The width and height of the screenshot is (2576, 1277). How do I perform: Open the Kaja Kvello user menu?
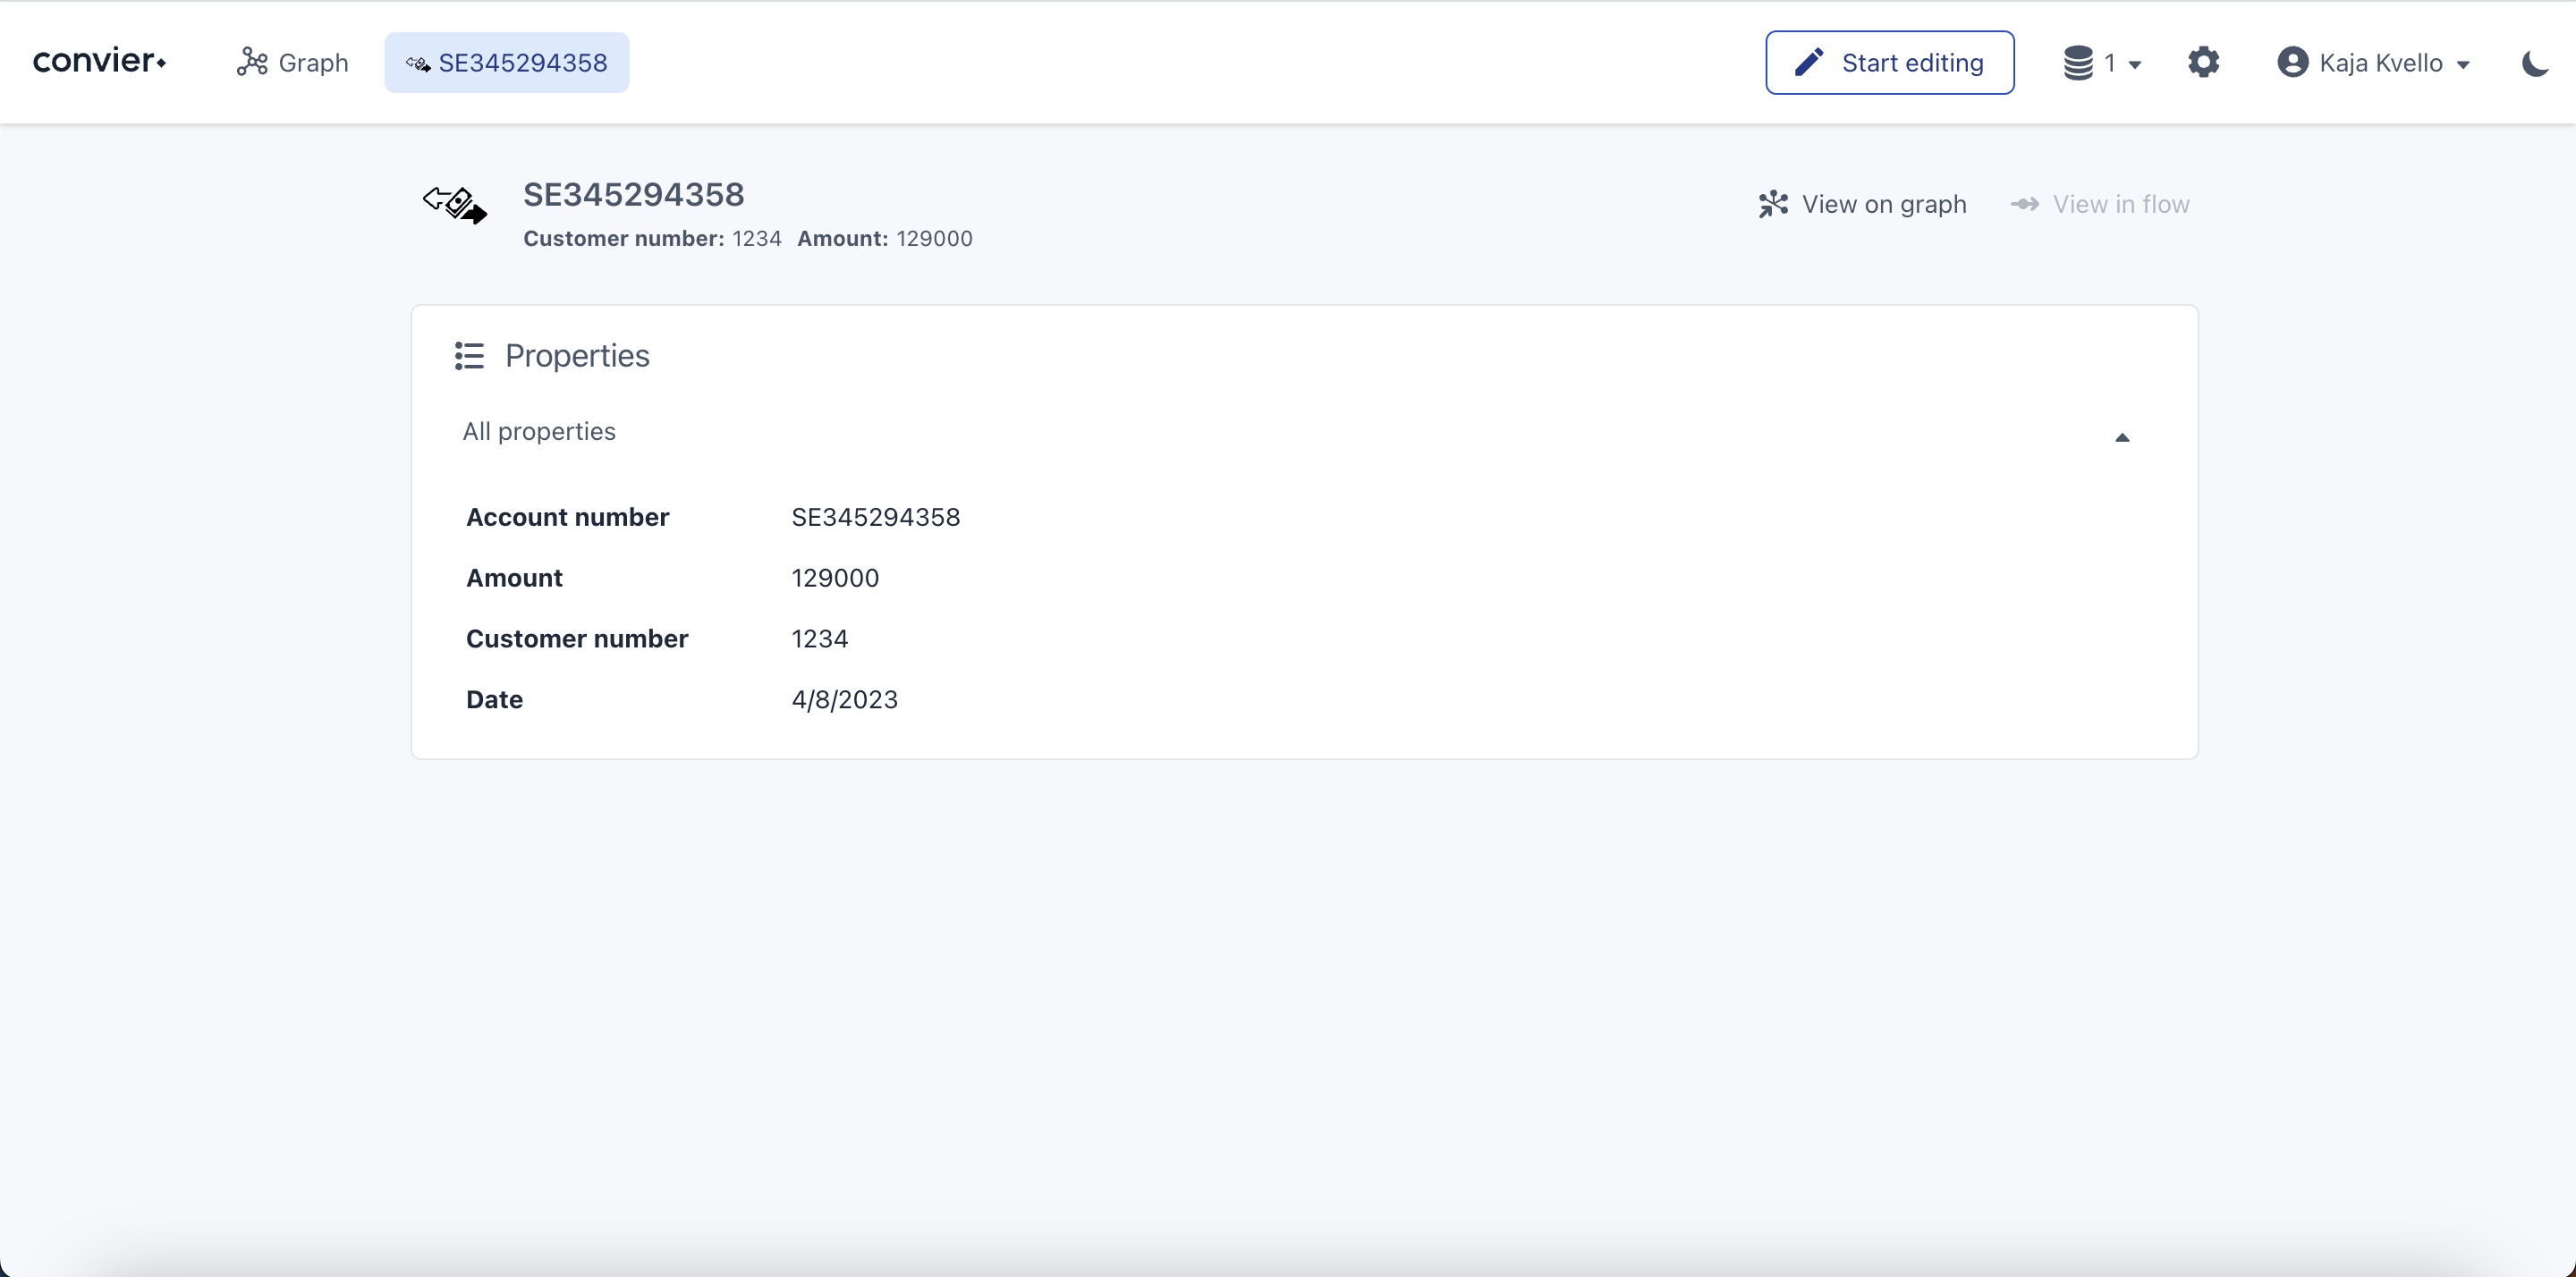2373,62
